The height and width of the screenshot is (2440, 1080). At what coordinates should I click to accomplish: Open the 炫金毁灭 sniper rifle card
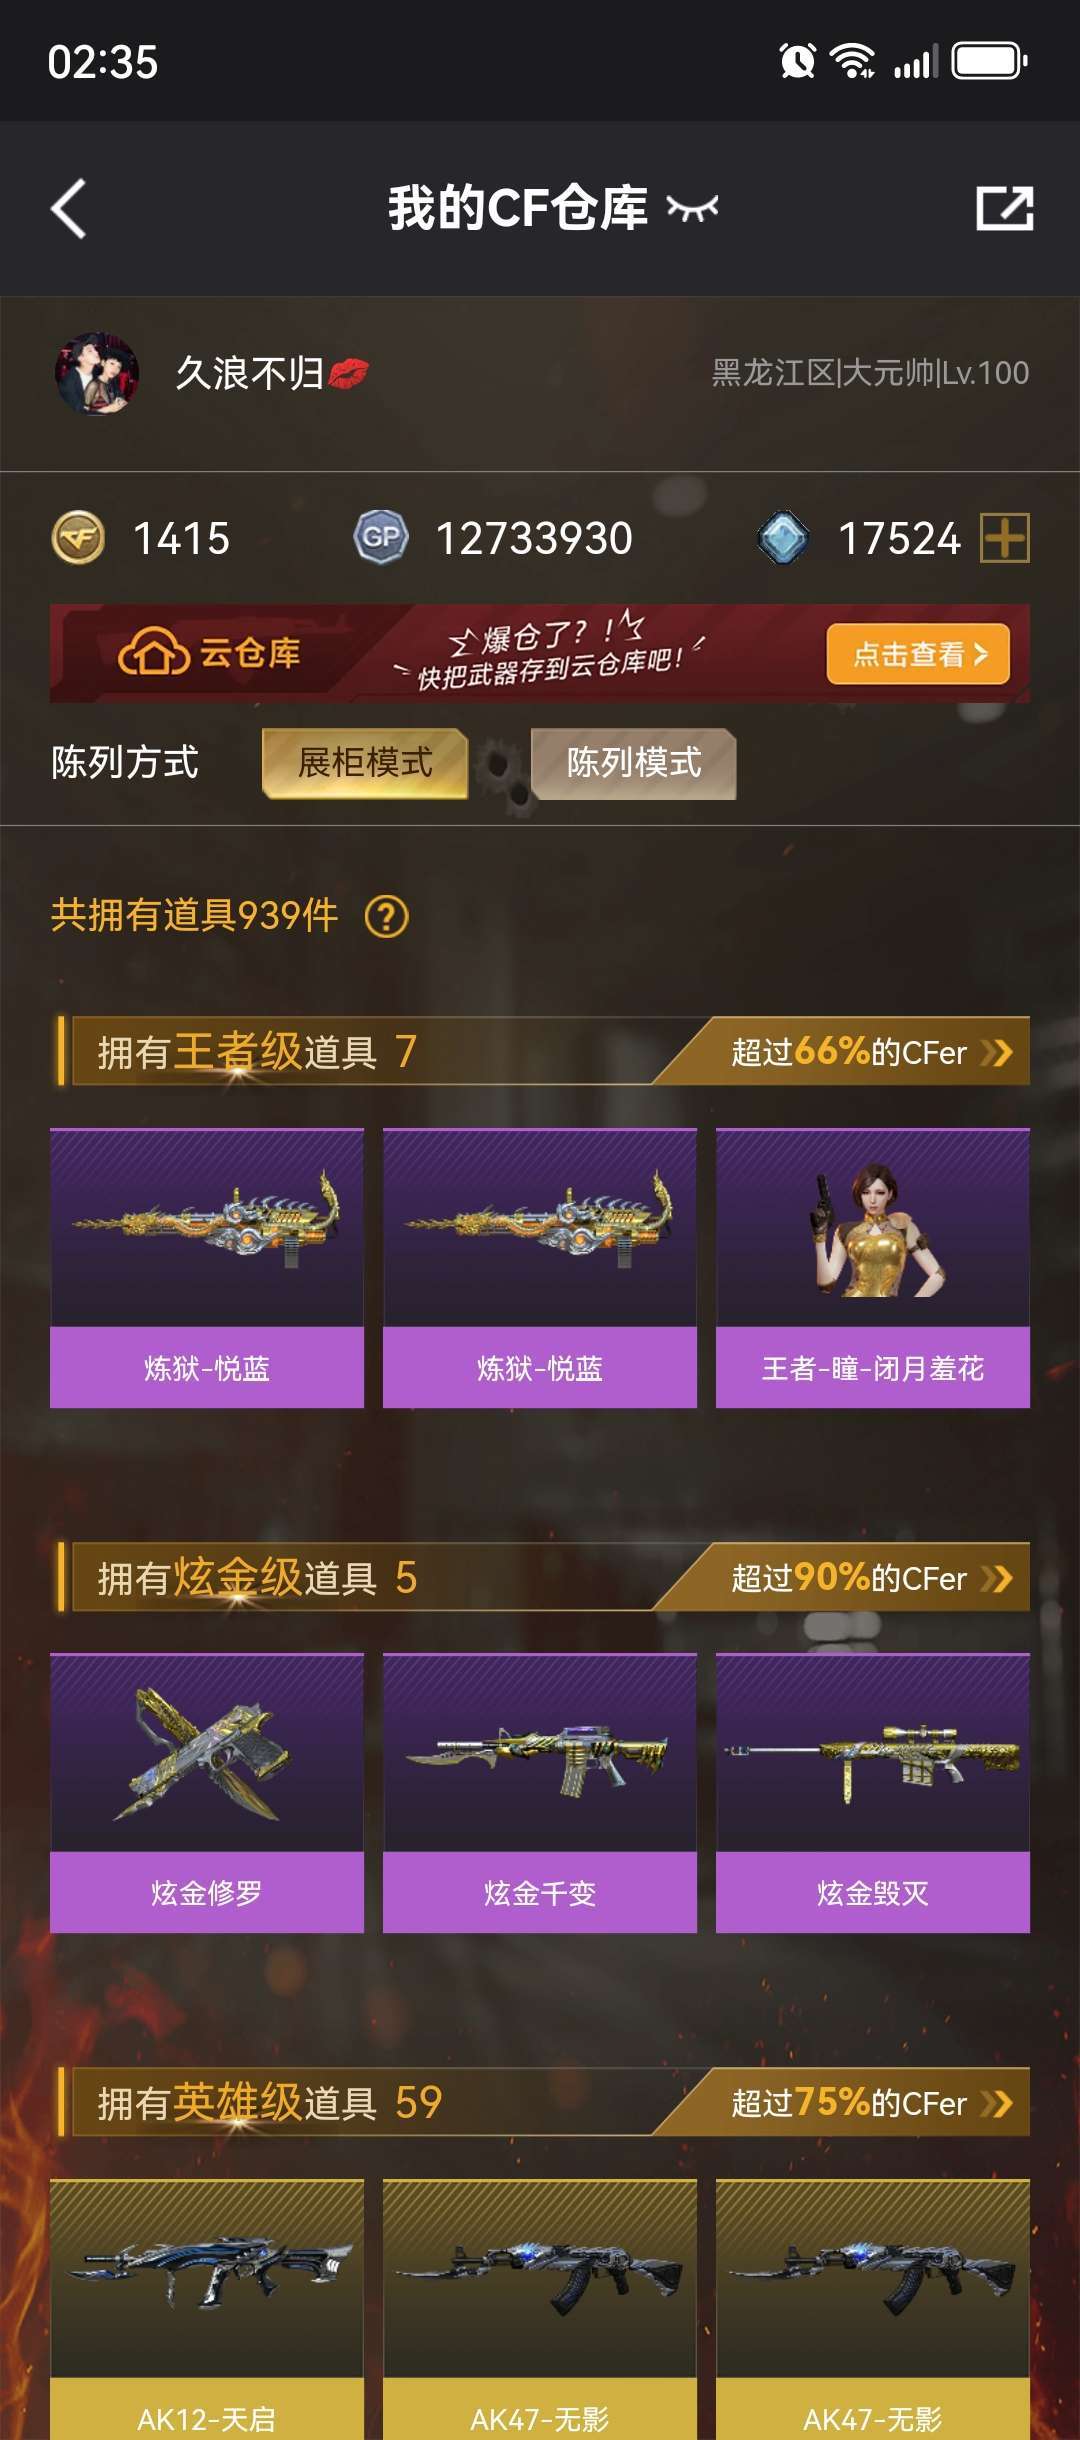[x=873, y=1793]
